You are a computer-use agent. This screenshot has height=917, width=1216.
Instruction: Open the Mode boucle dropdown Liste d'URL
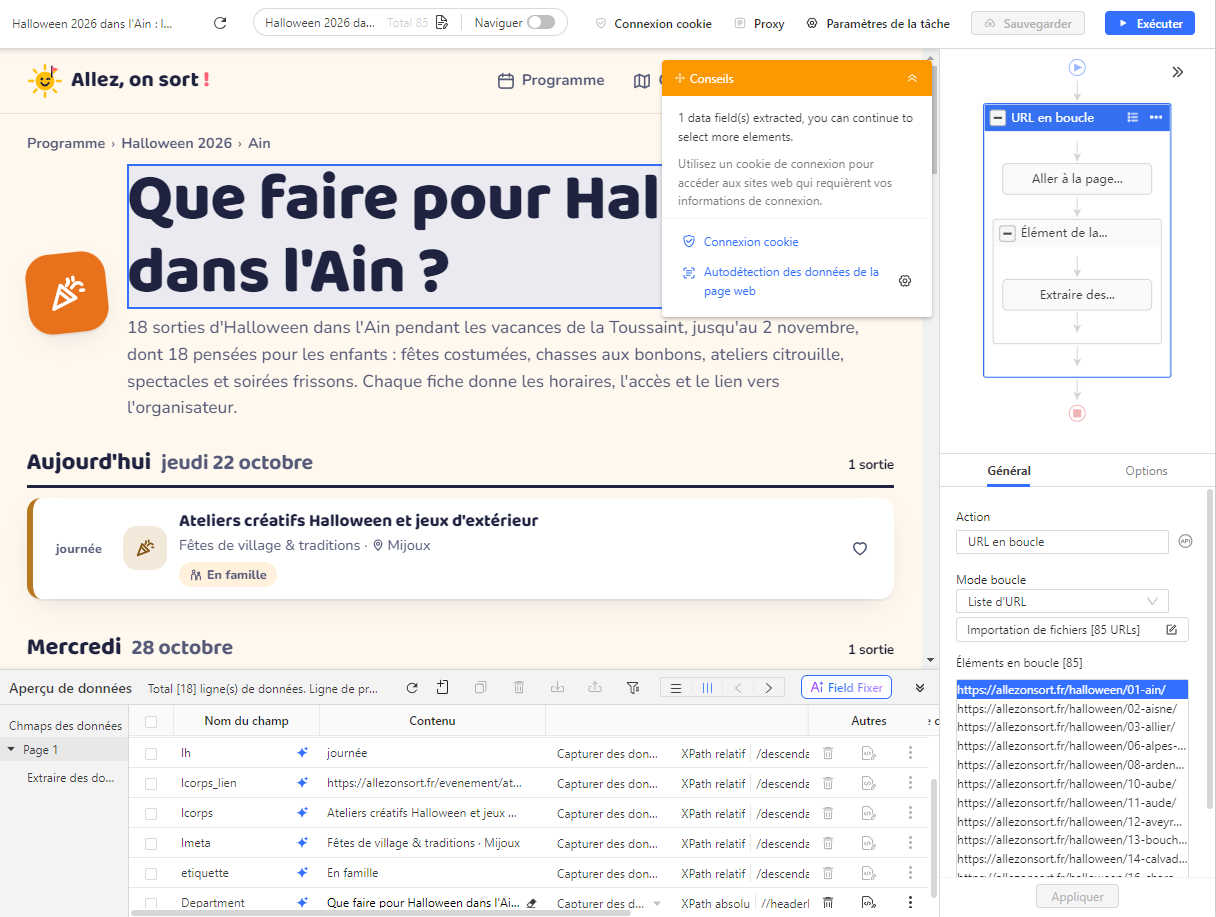[1062, 602]
